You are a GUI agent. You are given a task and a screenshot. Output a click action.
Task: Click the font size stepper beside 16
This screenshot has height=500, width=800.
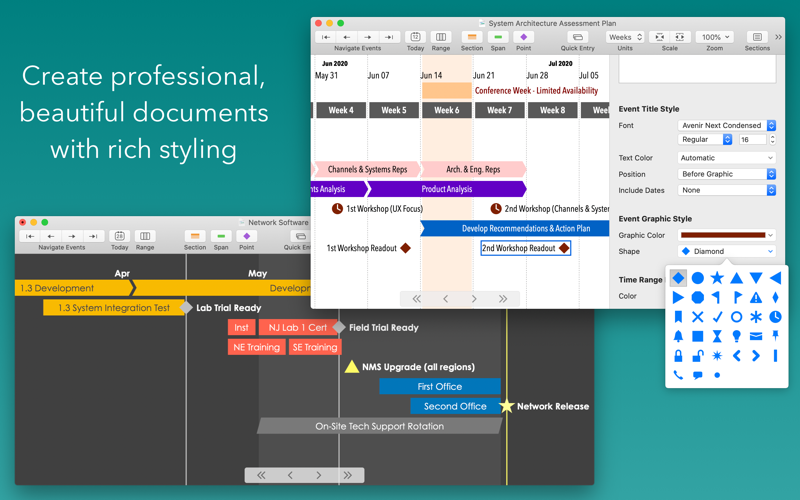click(x=771, y=140)
